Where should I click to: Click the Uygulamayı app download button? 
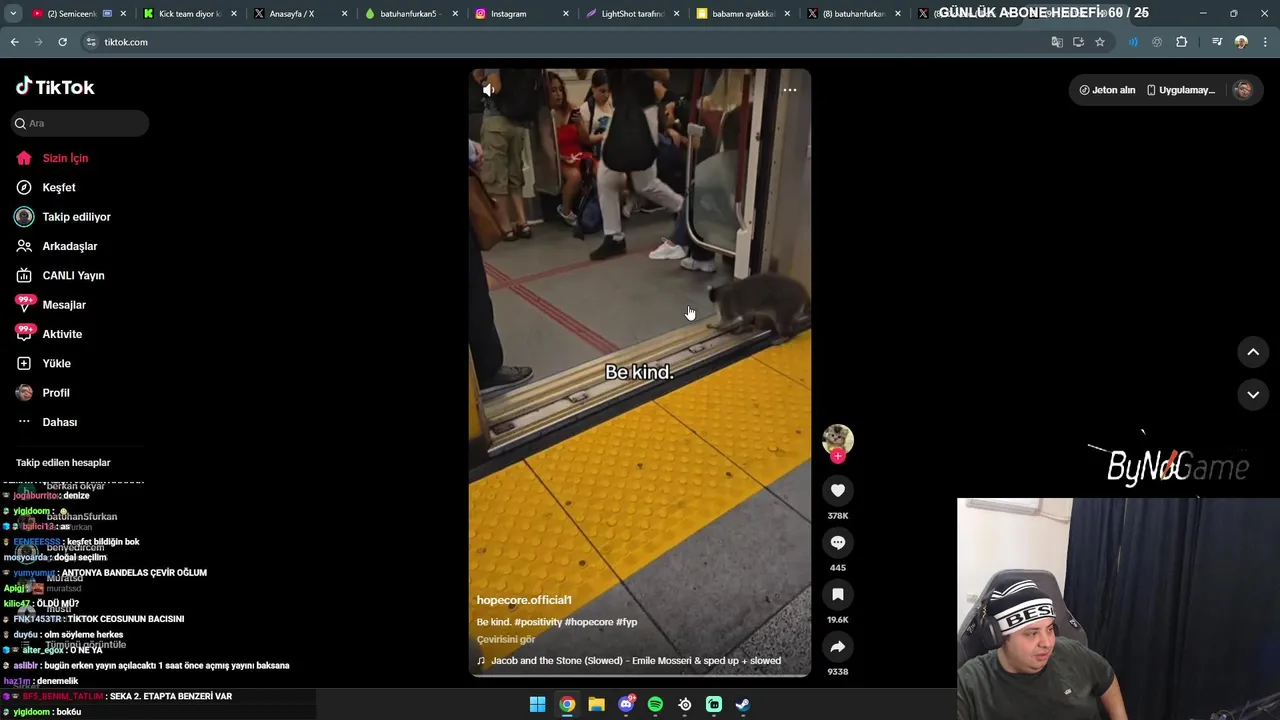(x=1180, y=90)
